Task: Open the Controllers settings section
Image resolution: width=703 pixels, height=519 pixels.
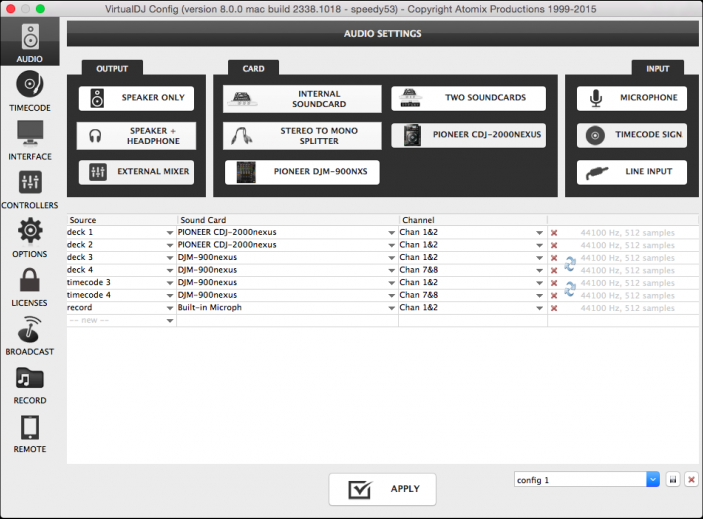Action: coord(30,189)
